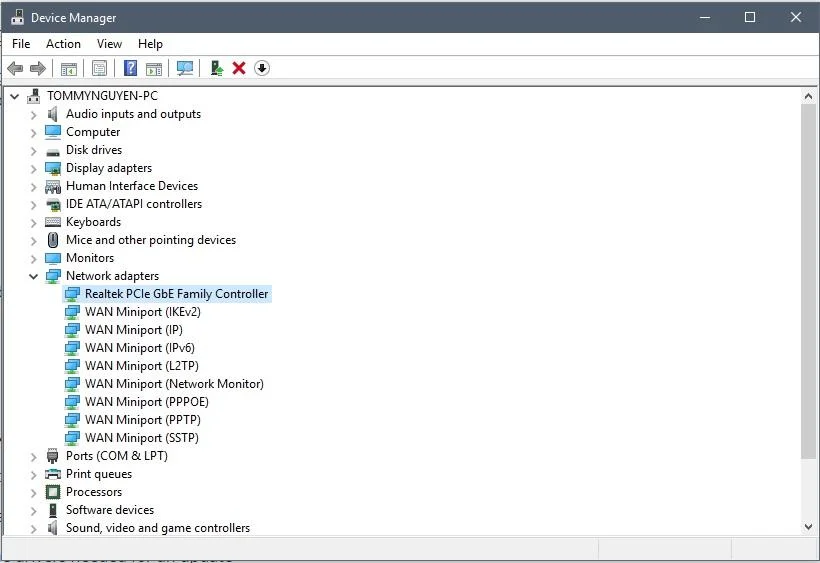Select WAN Miniport (Network Monitor) entry
The width and height of the screenshot is (820, 563).
click(x=174, y=384)
